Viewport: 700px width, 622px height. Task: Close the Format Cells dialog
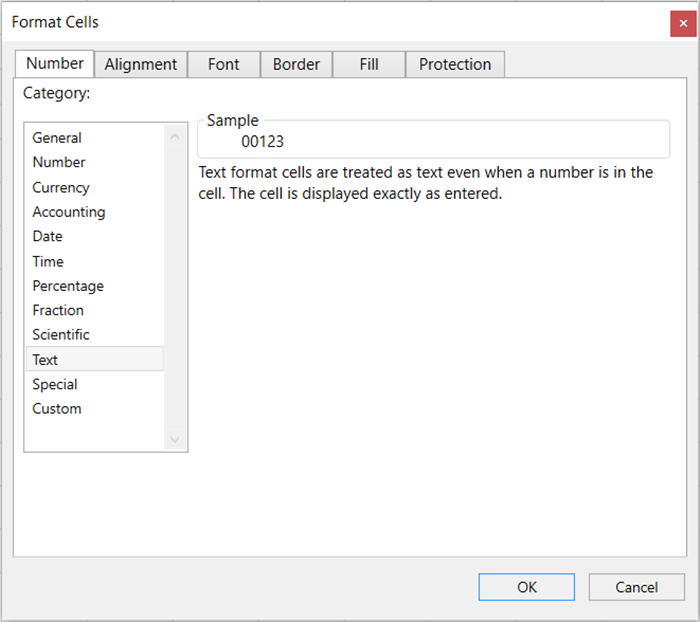point(683,23)
